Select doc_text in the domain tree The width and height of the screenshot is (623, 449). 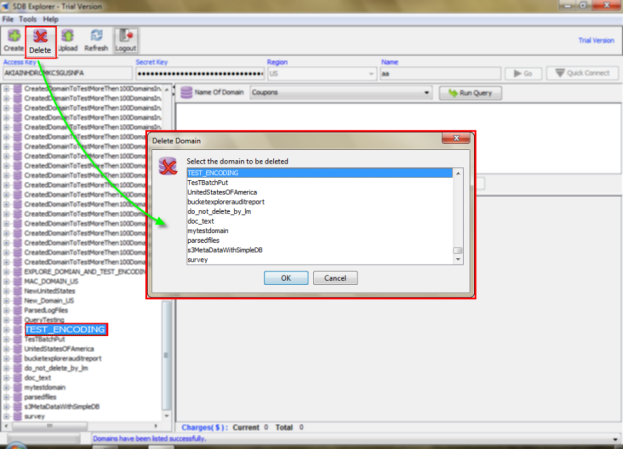(x=37, y=378)
